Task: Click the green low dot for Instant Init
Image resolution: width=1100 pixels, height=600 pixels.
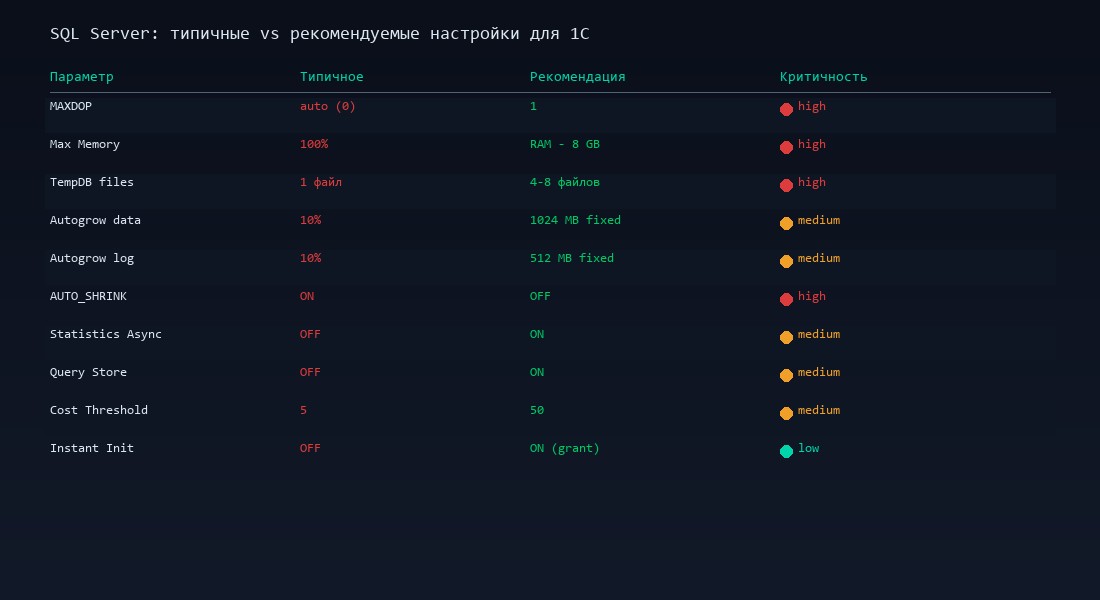Action: [787, 451]
